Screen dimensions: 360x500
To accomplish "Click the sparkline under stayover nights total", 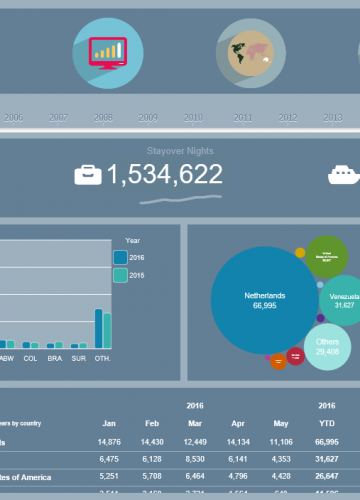I will [180, 199].
